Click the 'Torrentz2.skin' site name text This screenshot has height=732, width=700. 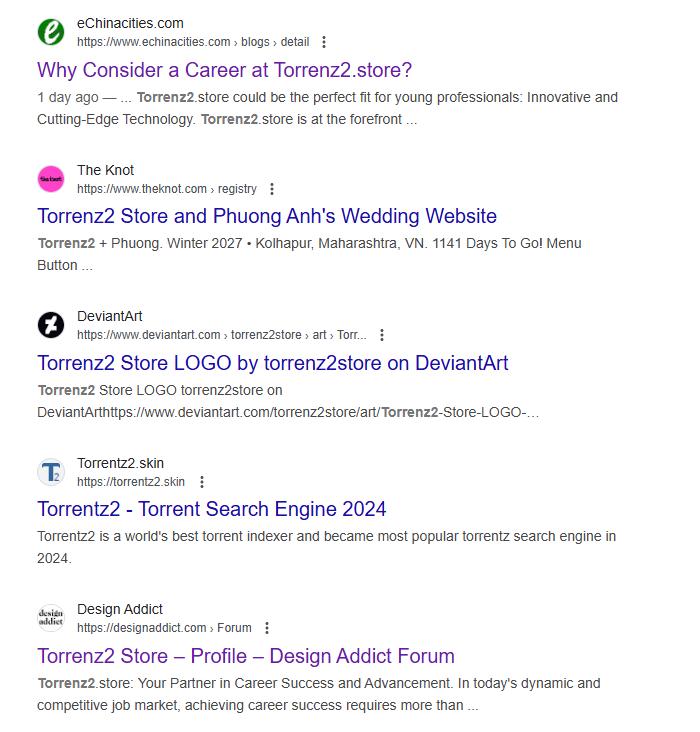point(120,463)
